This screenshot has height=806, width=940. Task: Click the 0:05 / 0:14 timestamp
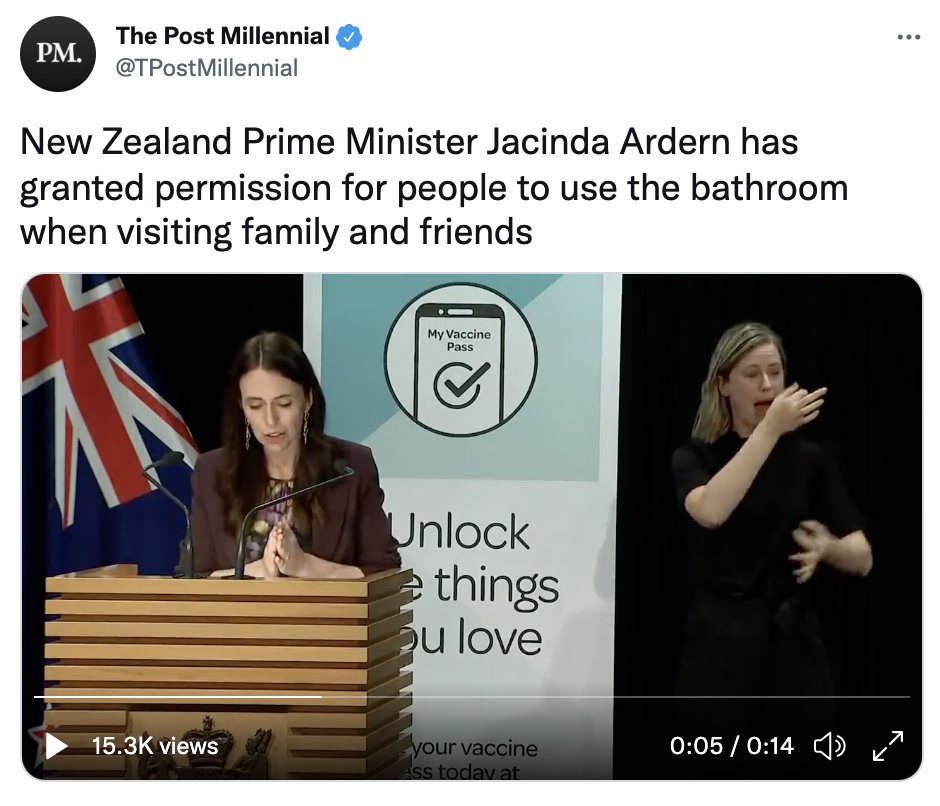coord(731,746)
